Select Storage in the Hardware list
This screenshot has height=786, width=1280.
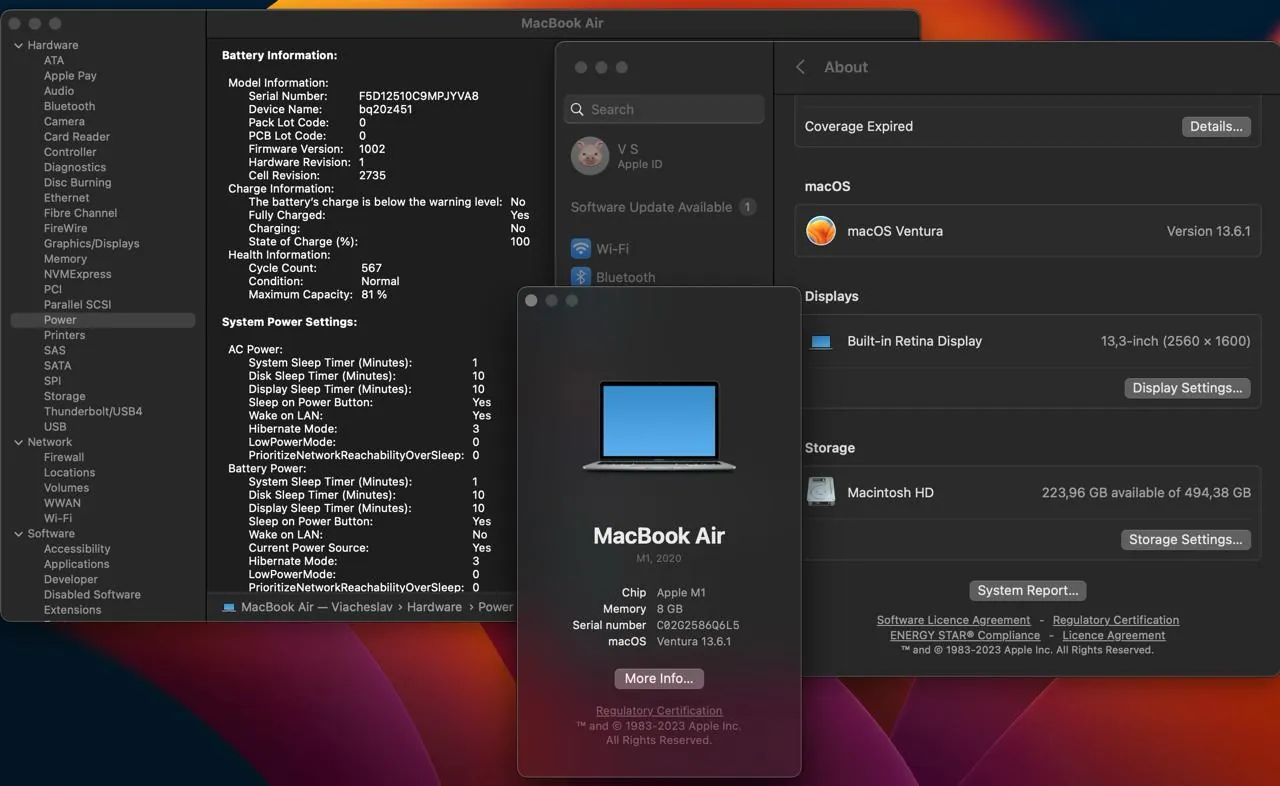point(65,396)
